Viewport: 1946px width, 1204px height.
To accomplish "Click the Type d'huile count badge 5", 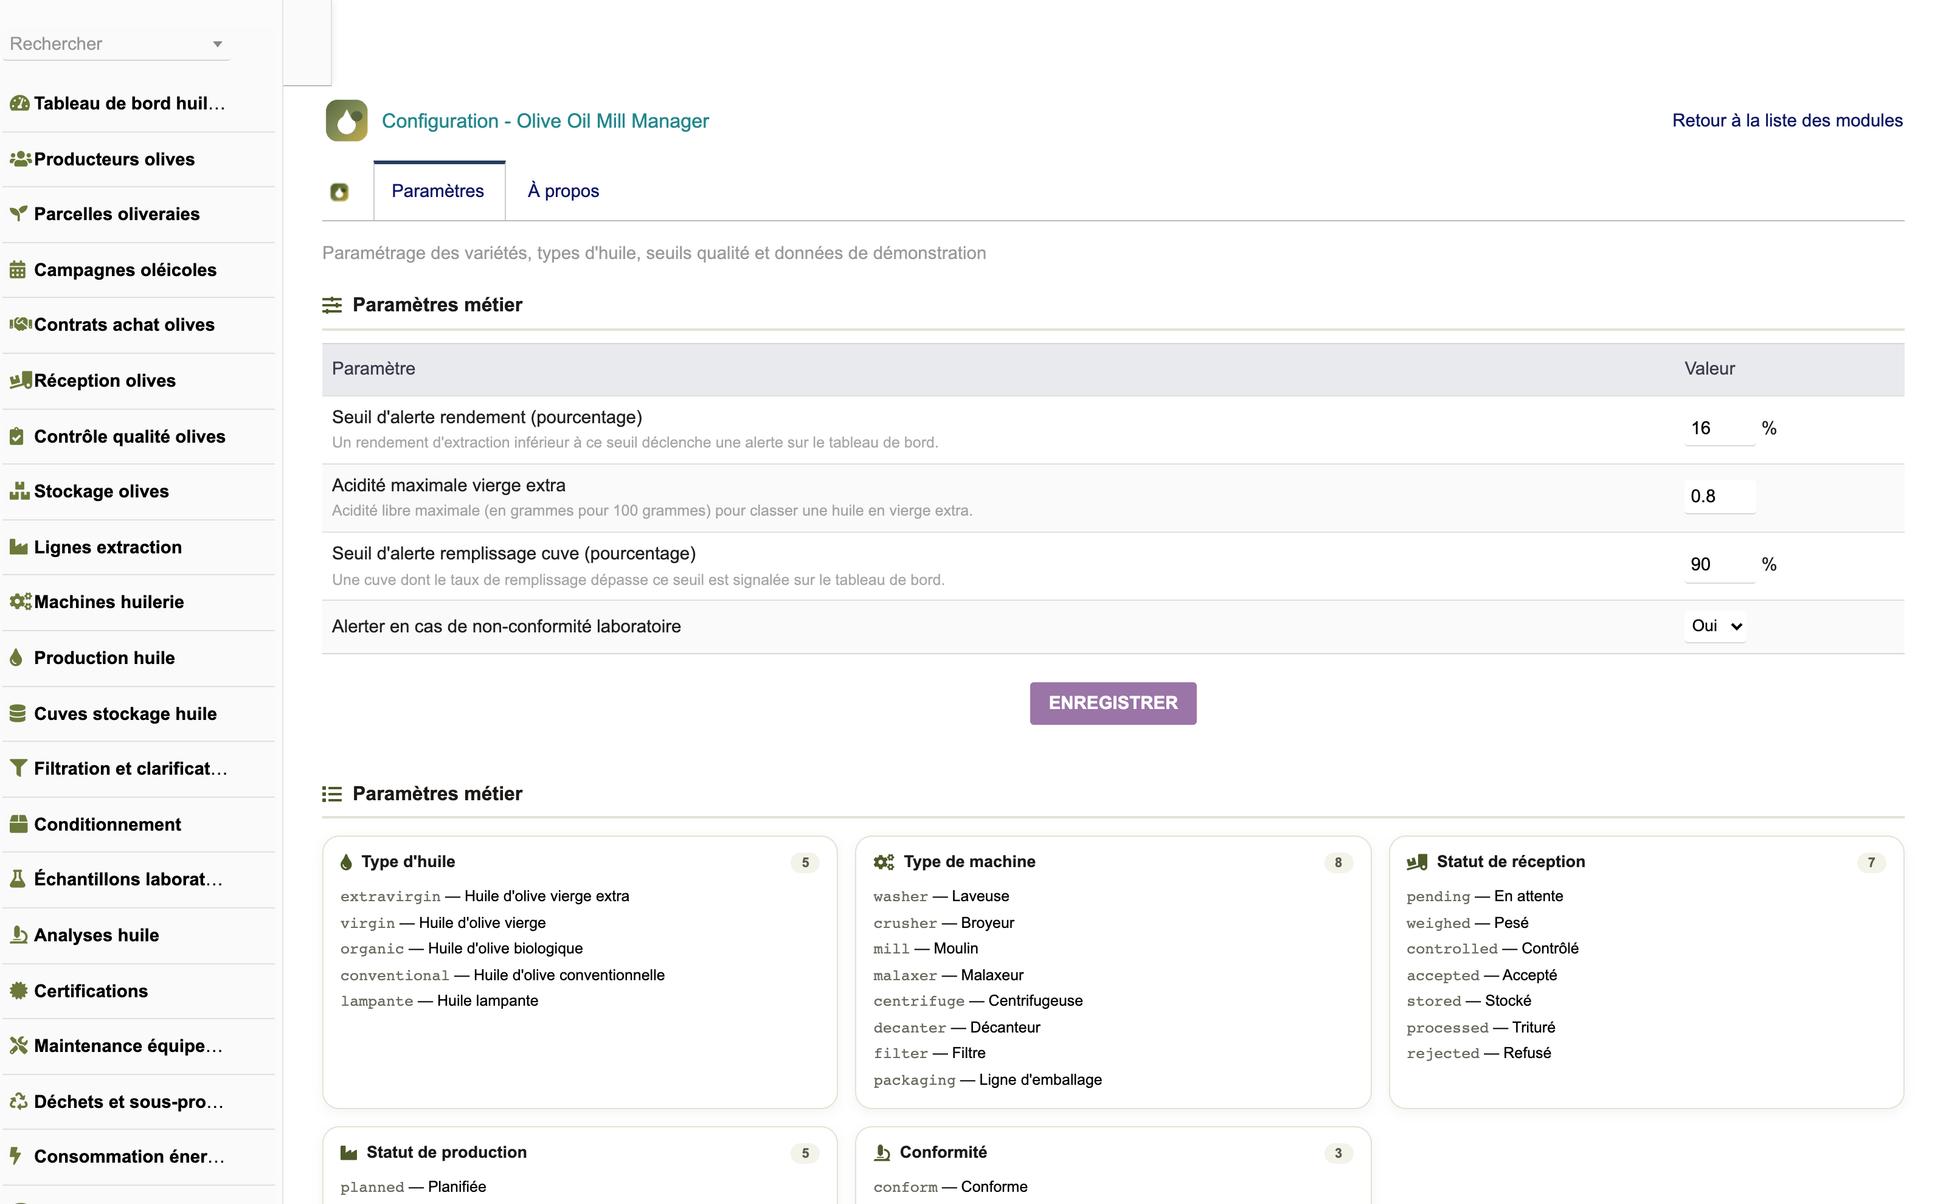I will coord(805,862).
